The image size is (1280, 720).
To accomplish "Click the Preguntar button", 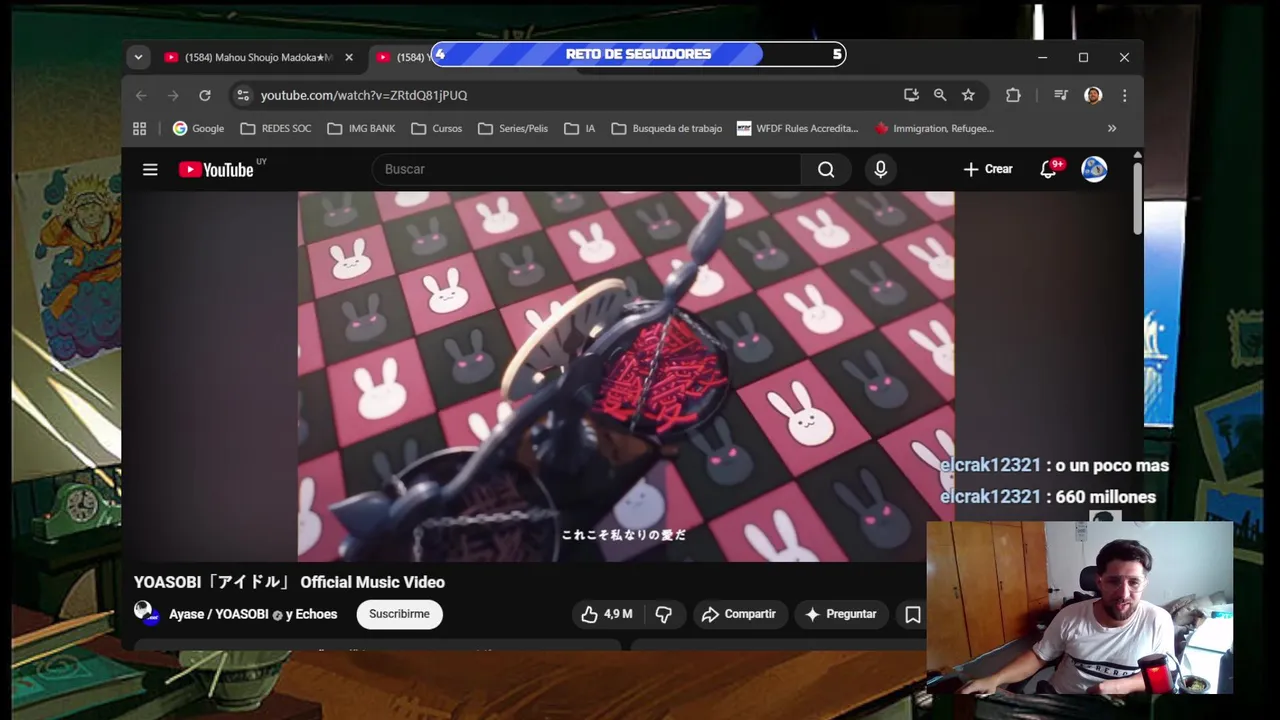I will 840,614.
